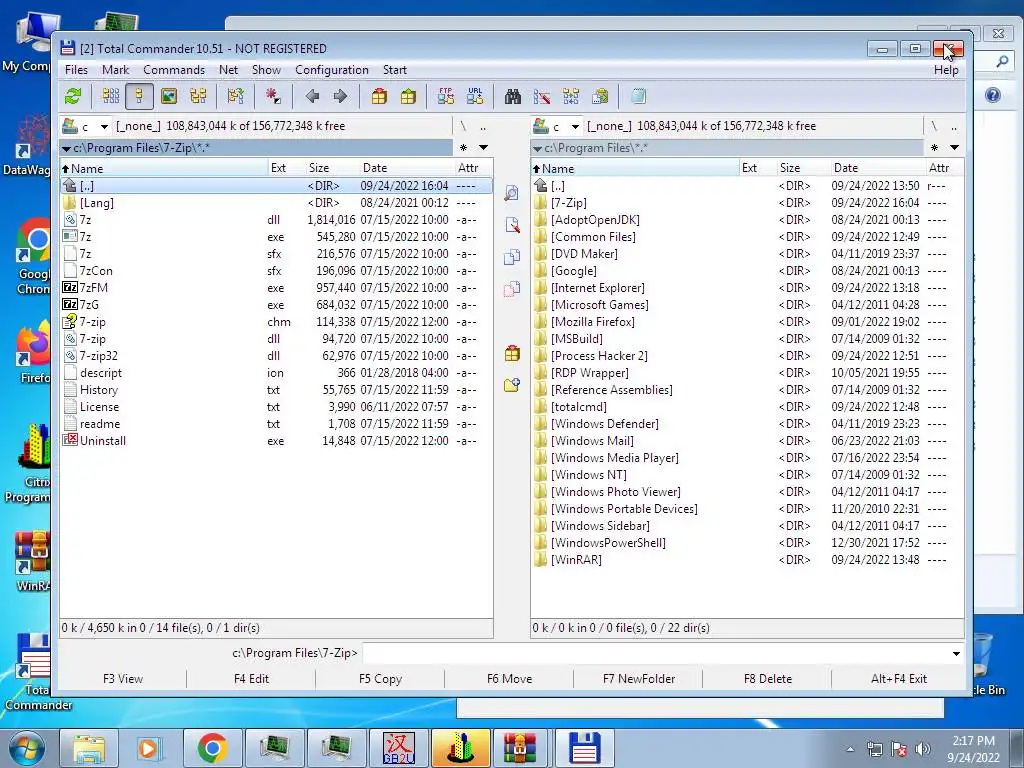Go to left panel root with backslash button
Screen dimensions: 1024x768
(463, 126)
